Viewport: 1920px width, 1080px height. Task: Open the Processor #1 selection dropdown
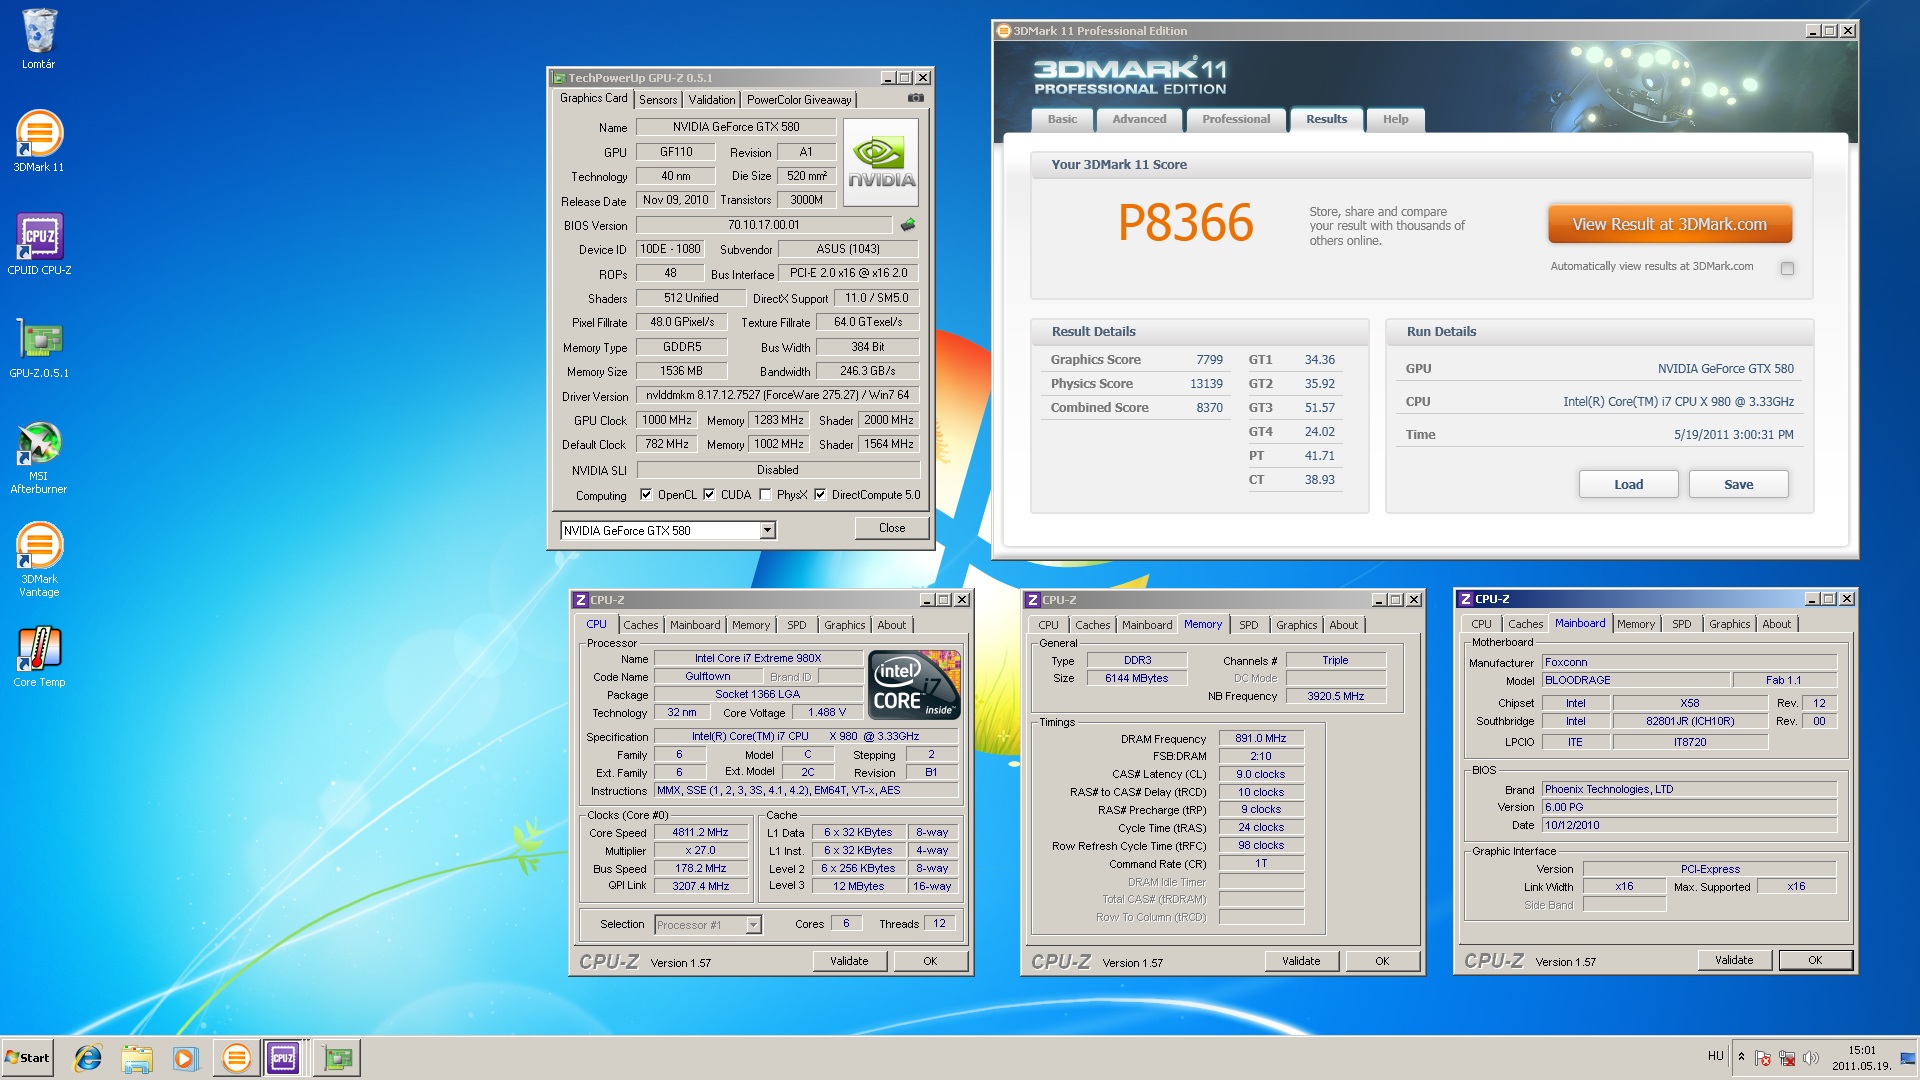(x=753, y=925)
